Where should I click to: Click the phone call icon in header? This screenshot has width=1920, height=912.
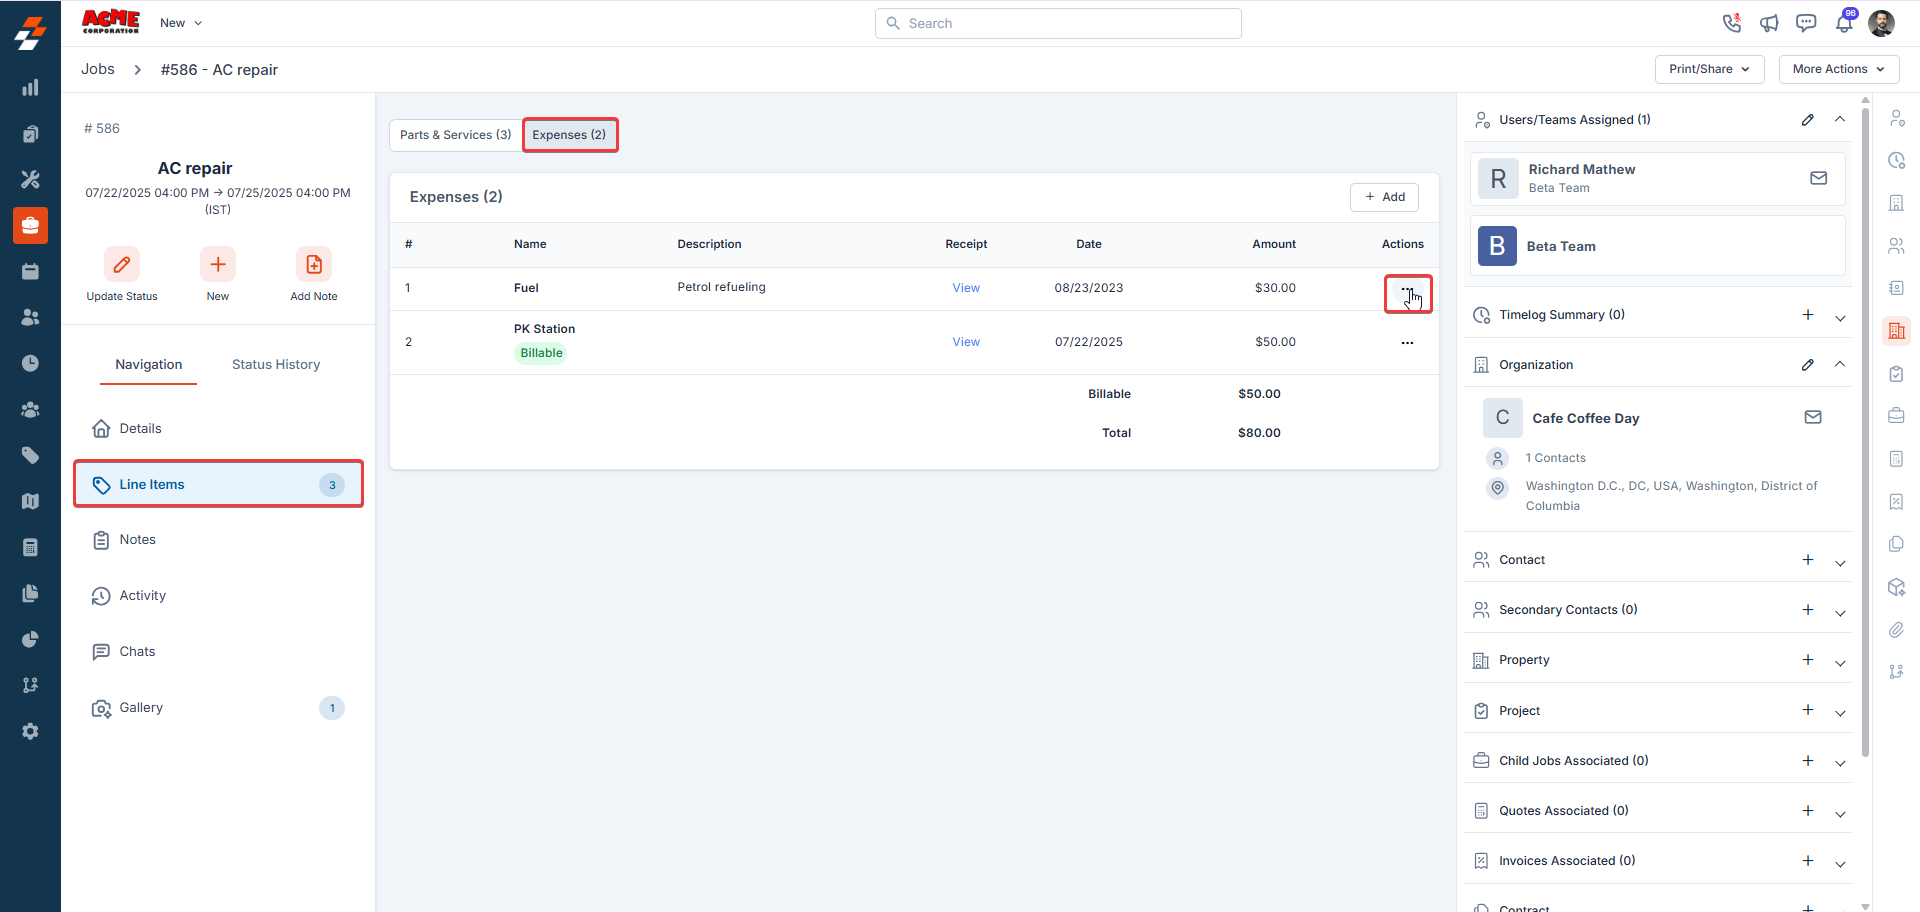(1732, 23)
